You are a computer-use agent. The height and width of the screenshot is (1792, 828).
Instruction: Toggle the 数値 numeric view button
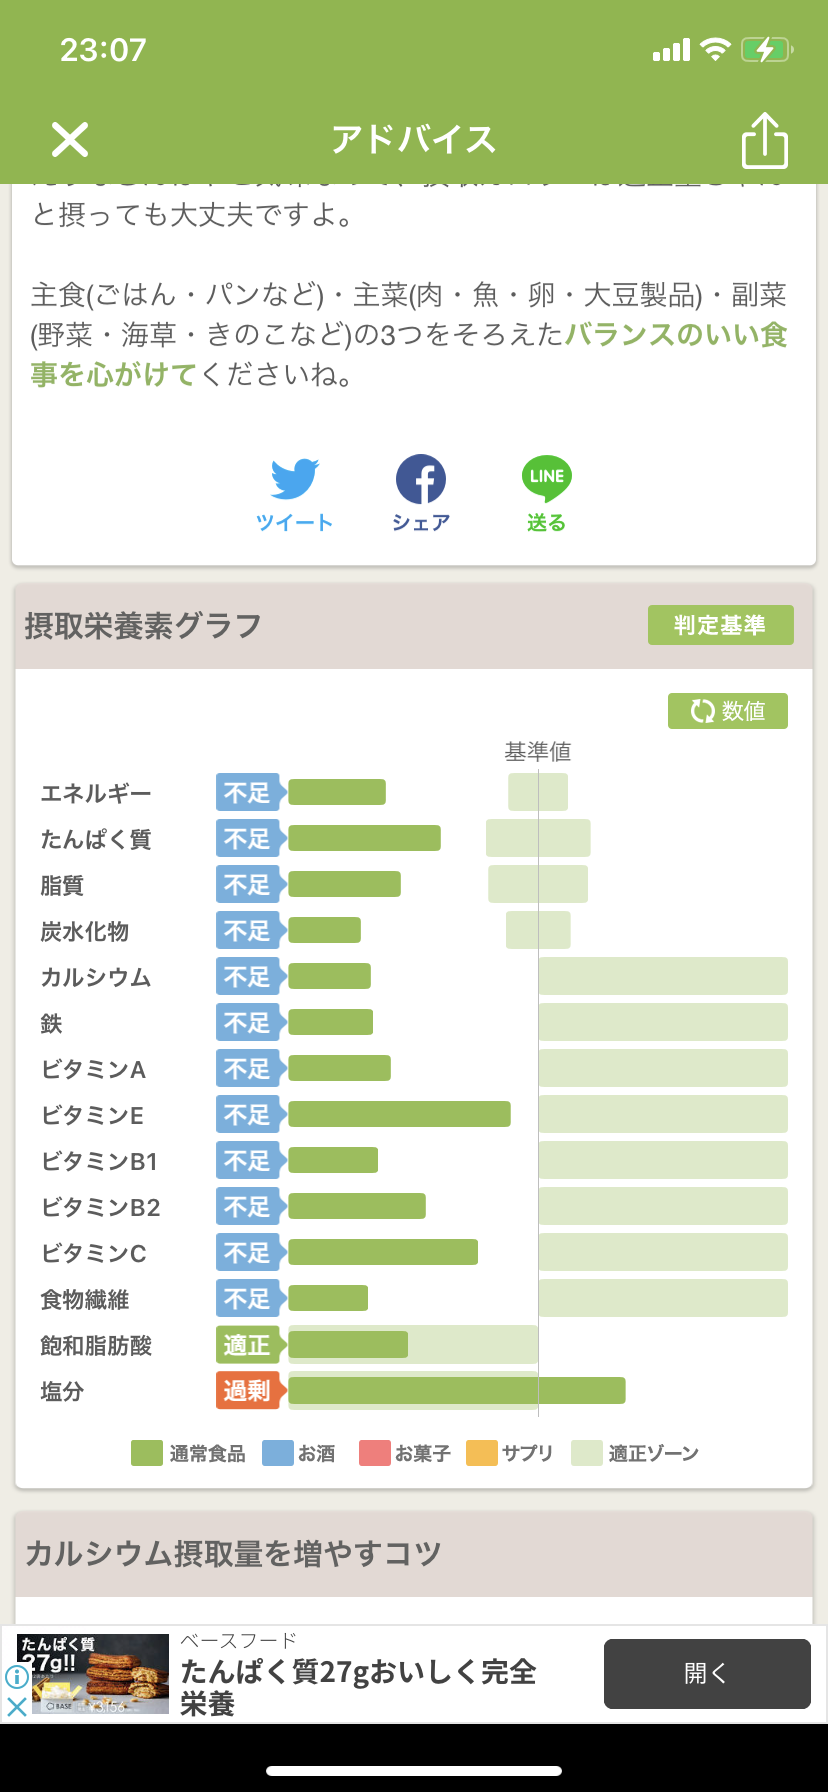pyautogui.click(x=728, y=711)
